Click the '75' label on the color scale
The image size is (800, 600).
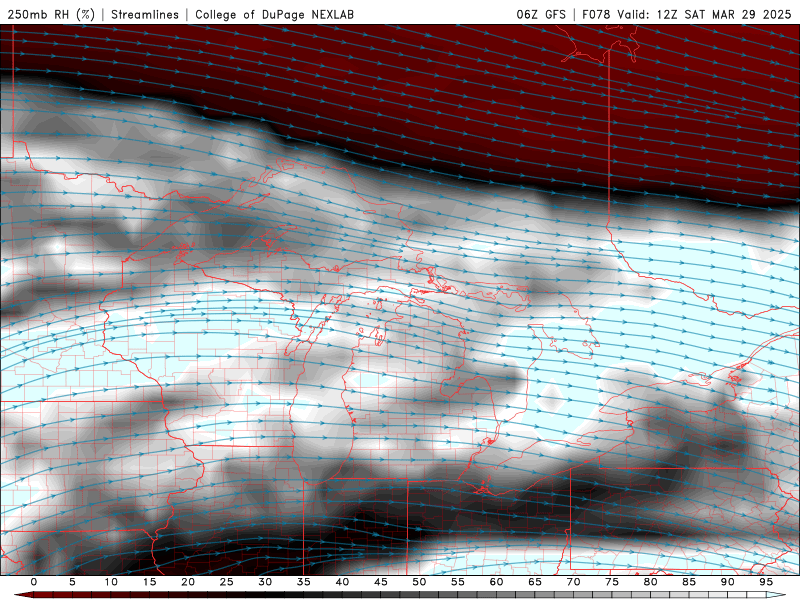(612, 582)
